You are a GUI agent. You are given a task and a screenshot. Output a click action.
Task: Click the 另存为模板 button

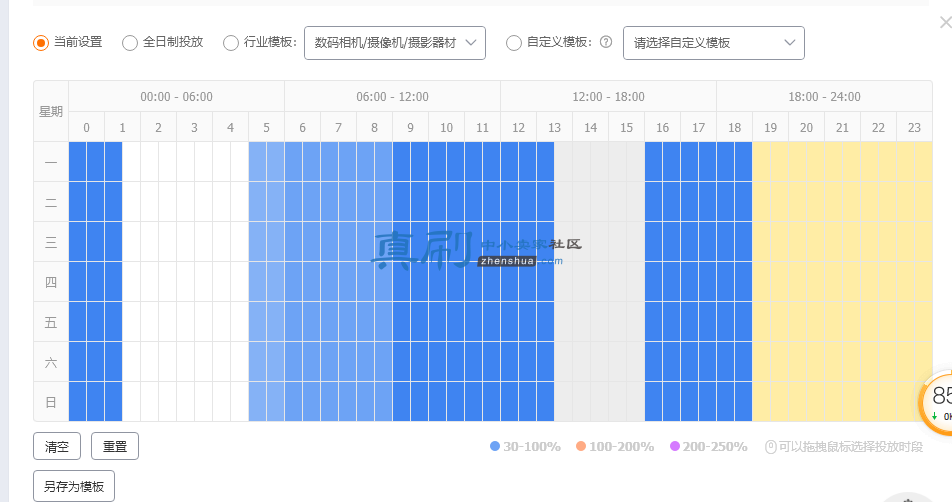click(x=74, y=486)
